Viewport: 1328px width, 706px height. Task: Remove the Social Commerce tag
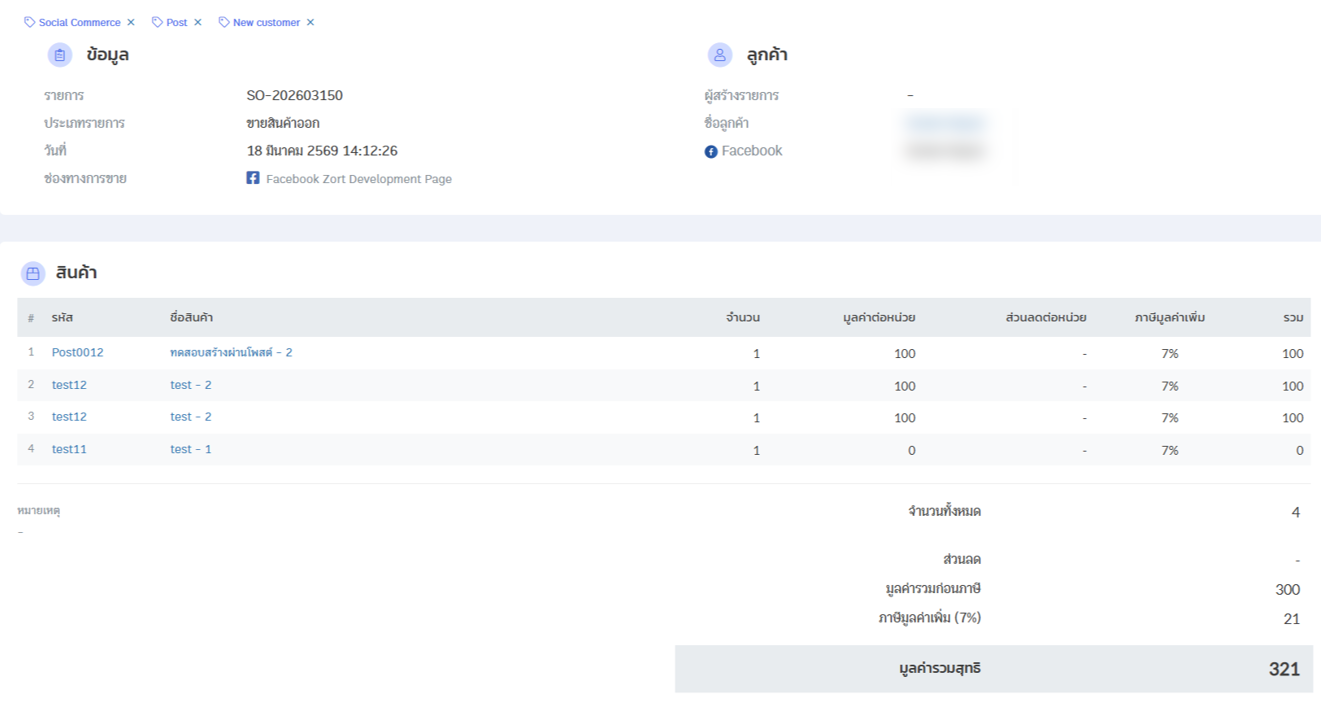(131, 22)
